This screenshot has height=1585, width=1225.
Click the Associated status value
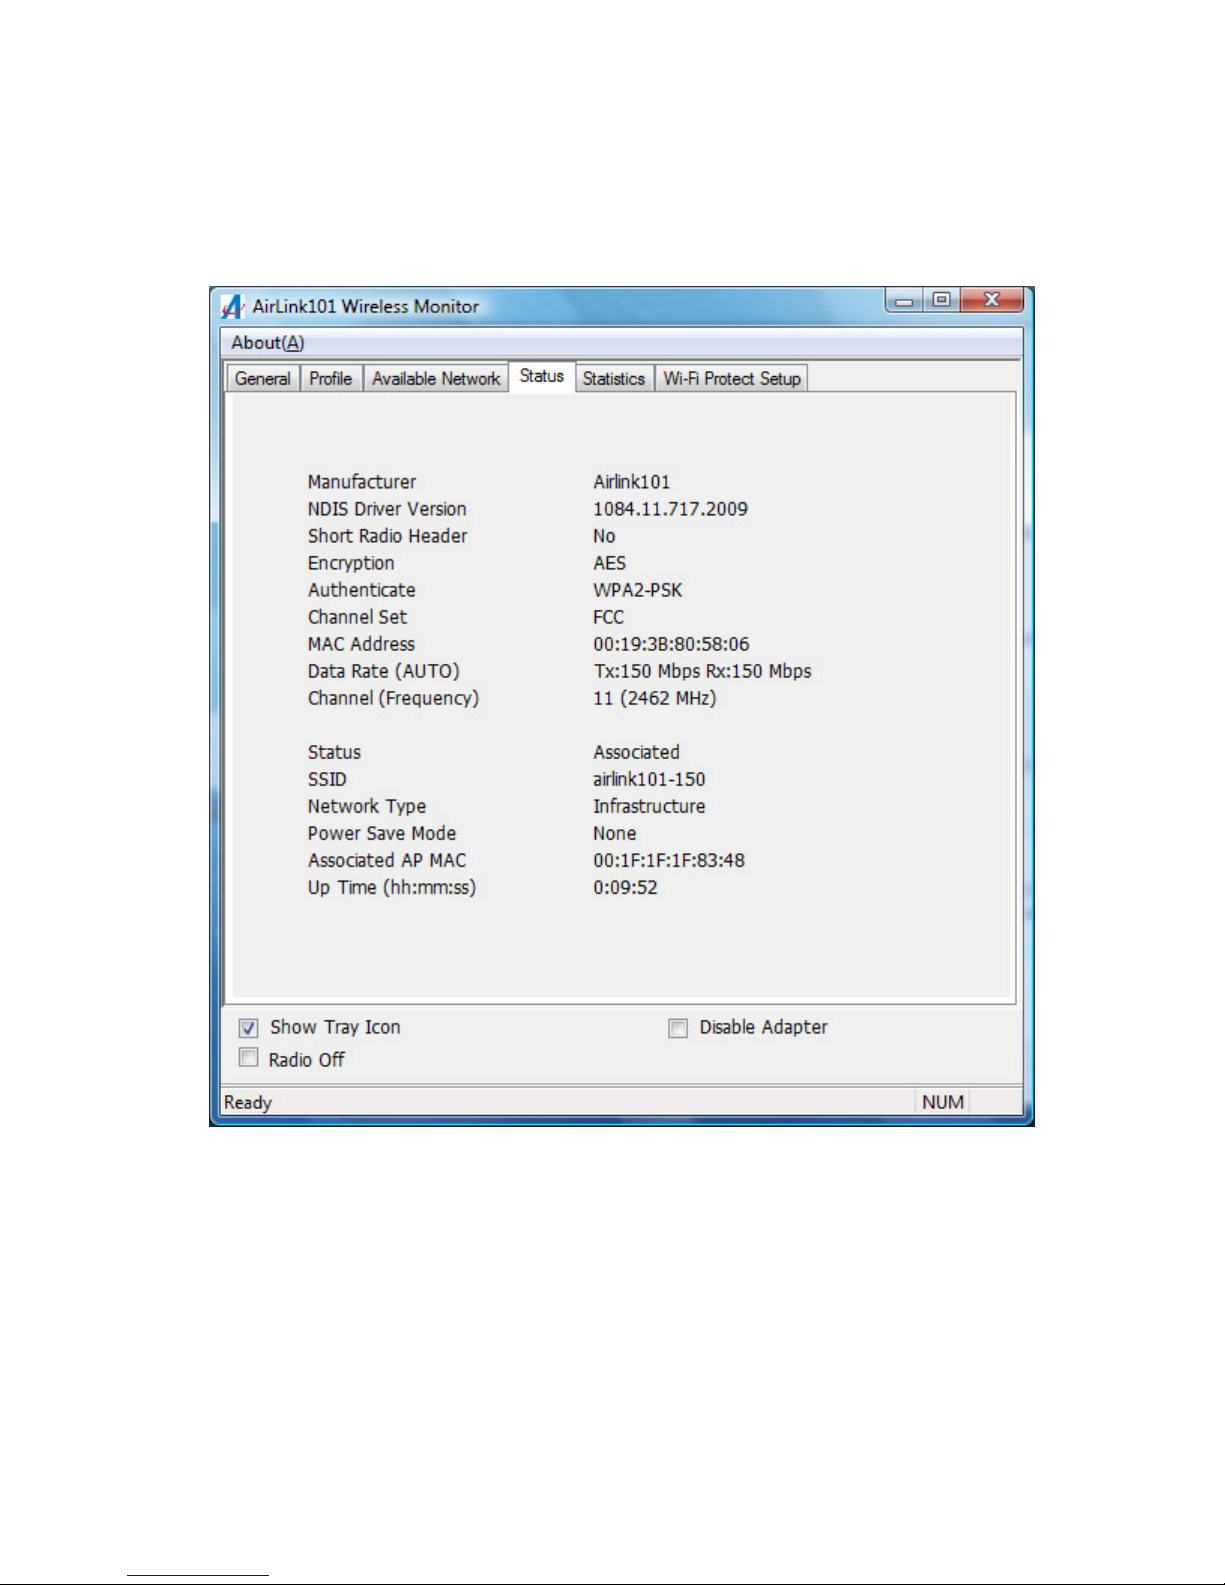[636, 753]
